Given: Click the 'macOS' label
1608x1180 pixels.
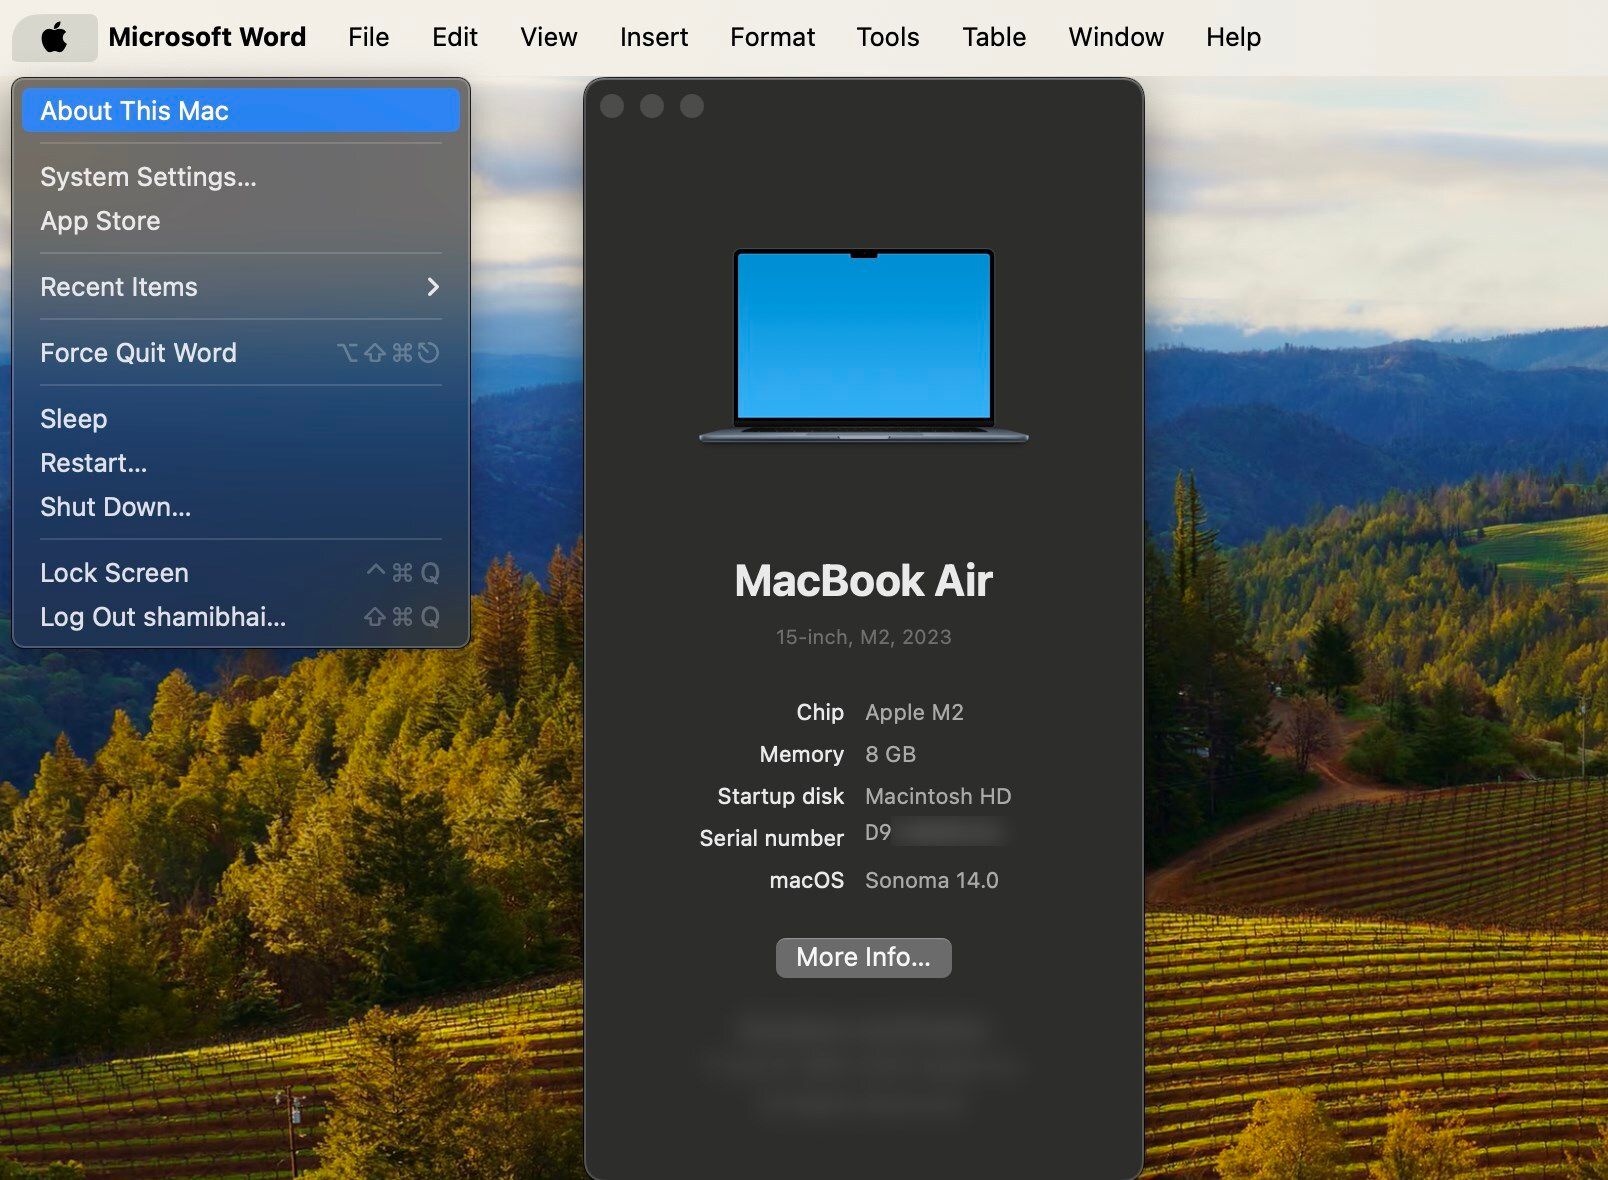Looking at the screenshot, I should pyautogui.click(x=806, y=880).
